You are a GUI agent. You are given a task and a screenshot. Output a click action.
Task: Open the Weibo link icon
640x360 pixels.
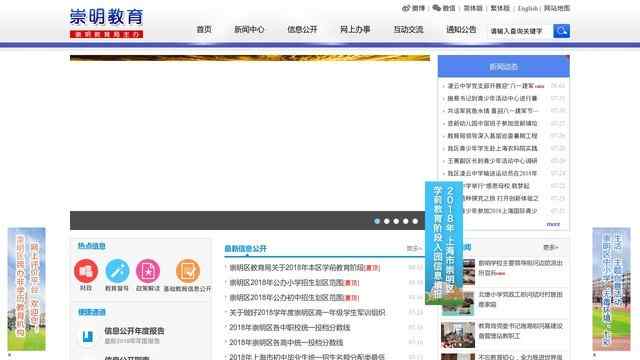(406, 8)
